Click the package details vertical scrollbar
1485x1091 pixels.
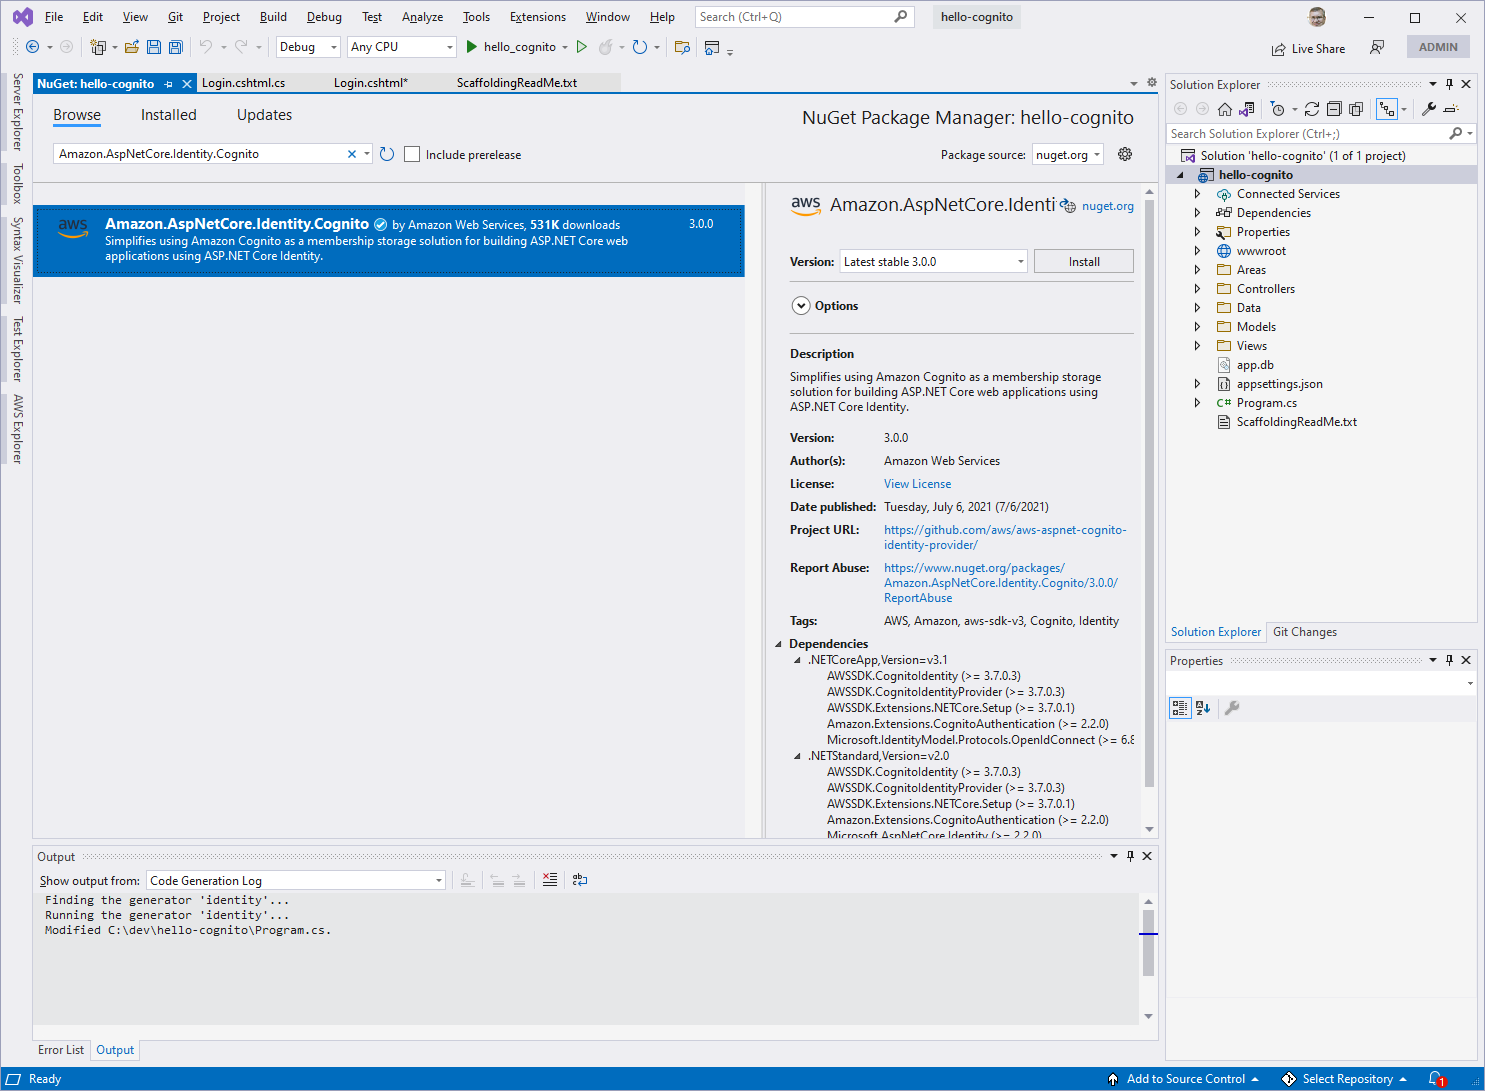click(x=1149, y=494)
